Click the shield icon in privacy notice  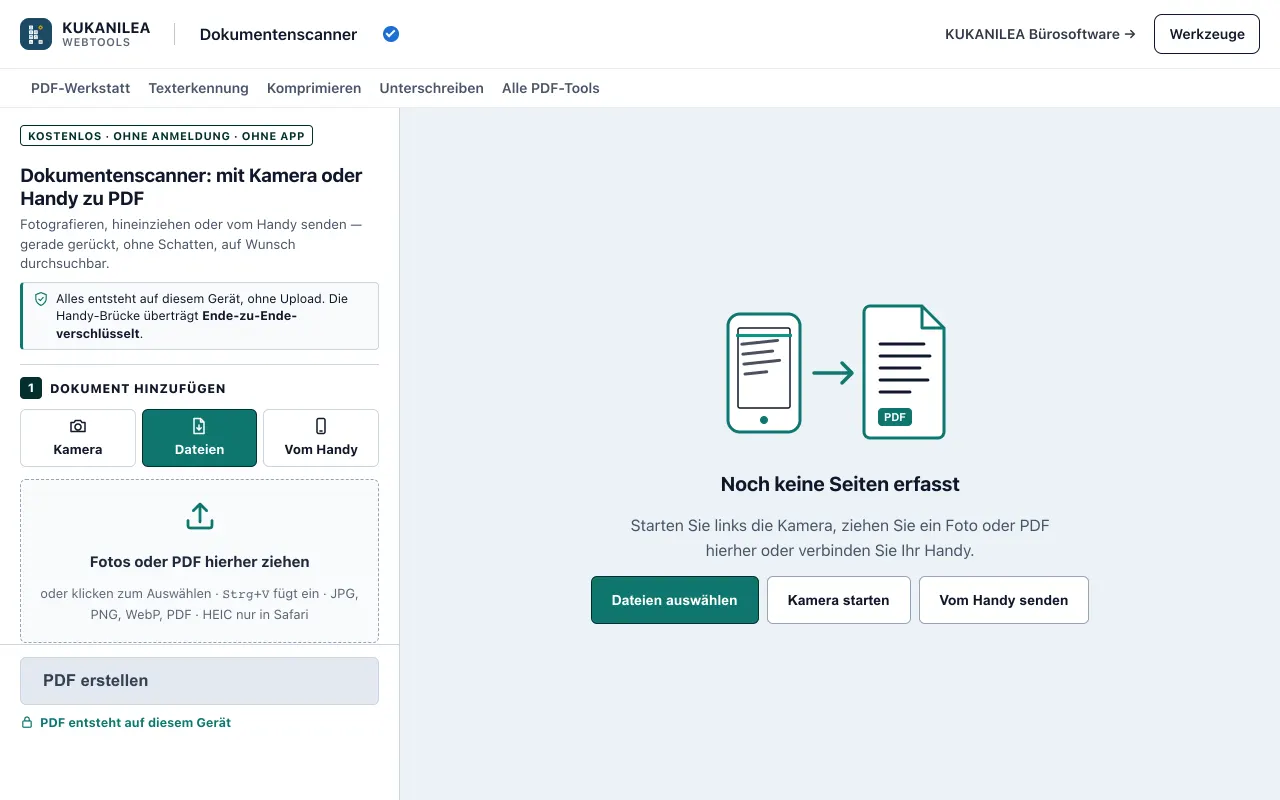(41, 299)
